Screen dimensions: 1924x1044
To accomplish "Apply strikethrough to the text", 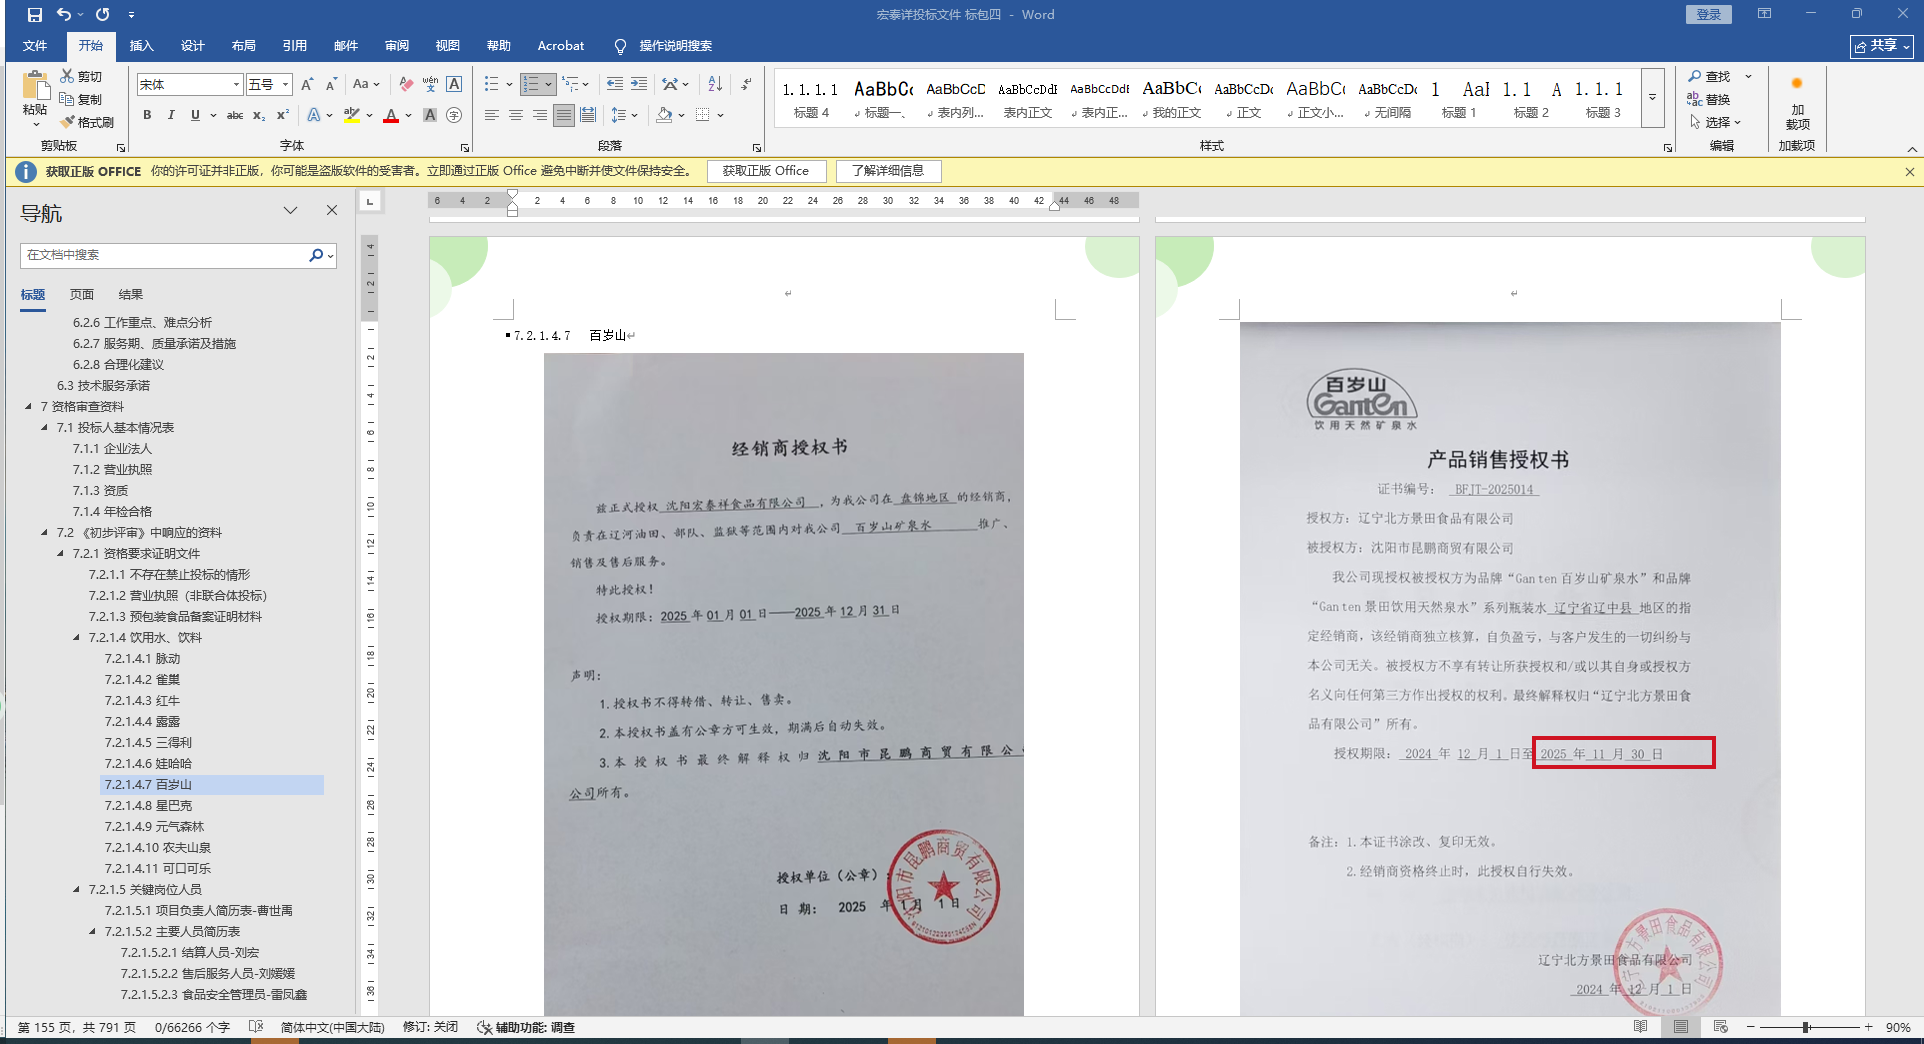I will pos(235,115).
